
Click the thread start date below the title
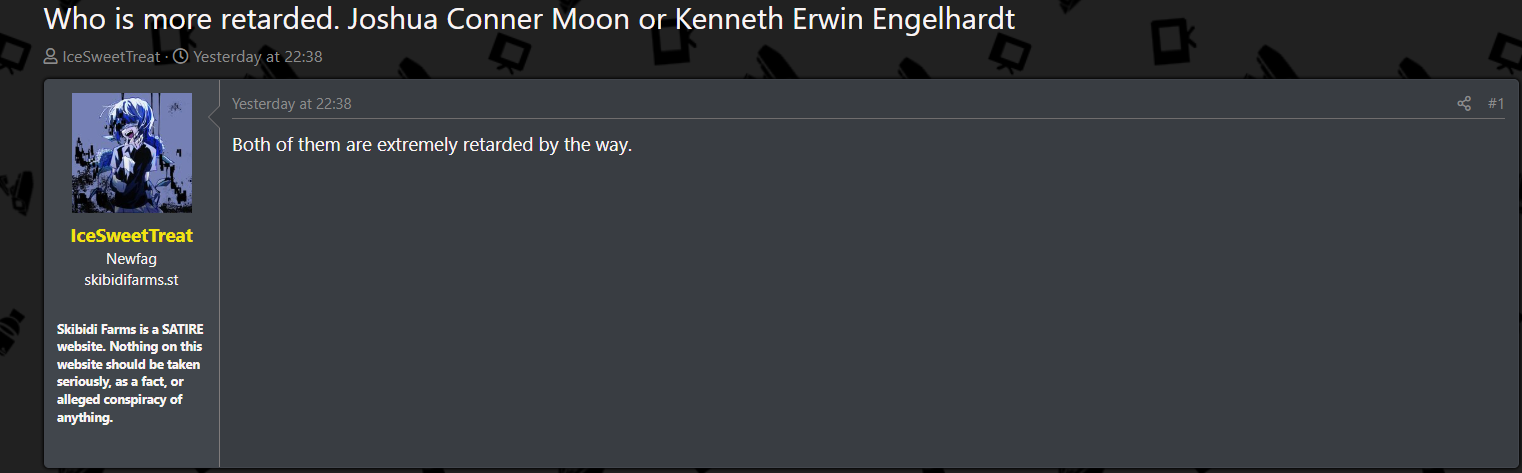coord(257,57)
